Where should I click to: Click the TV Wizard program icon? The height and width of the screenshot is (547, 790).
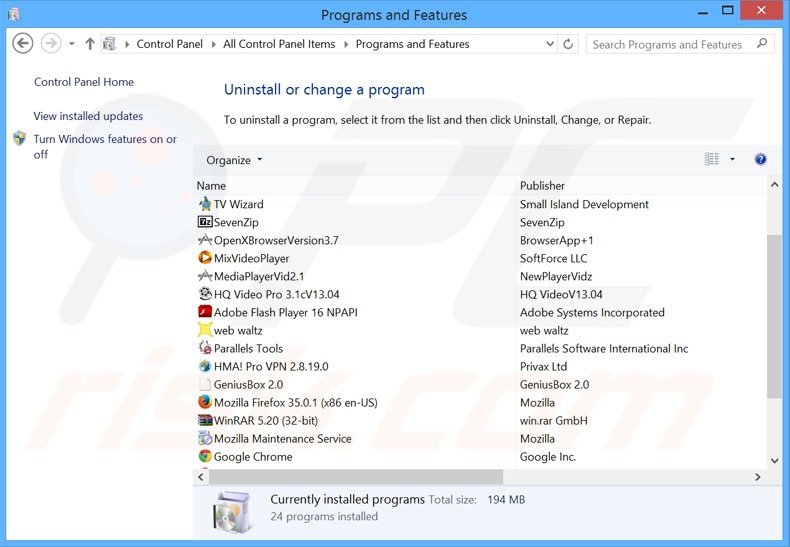[x=205, y=204]
